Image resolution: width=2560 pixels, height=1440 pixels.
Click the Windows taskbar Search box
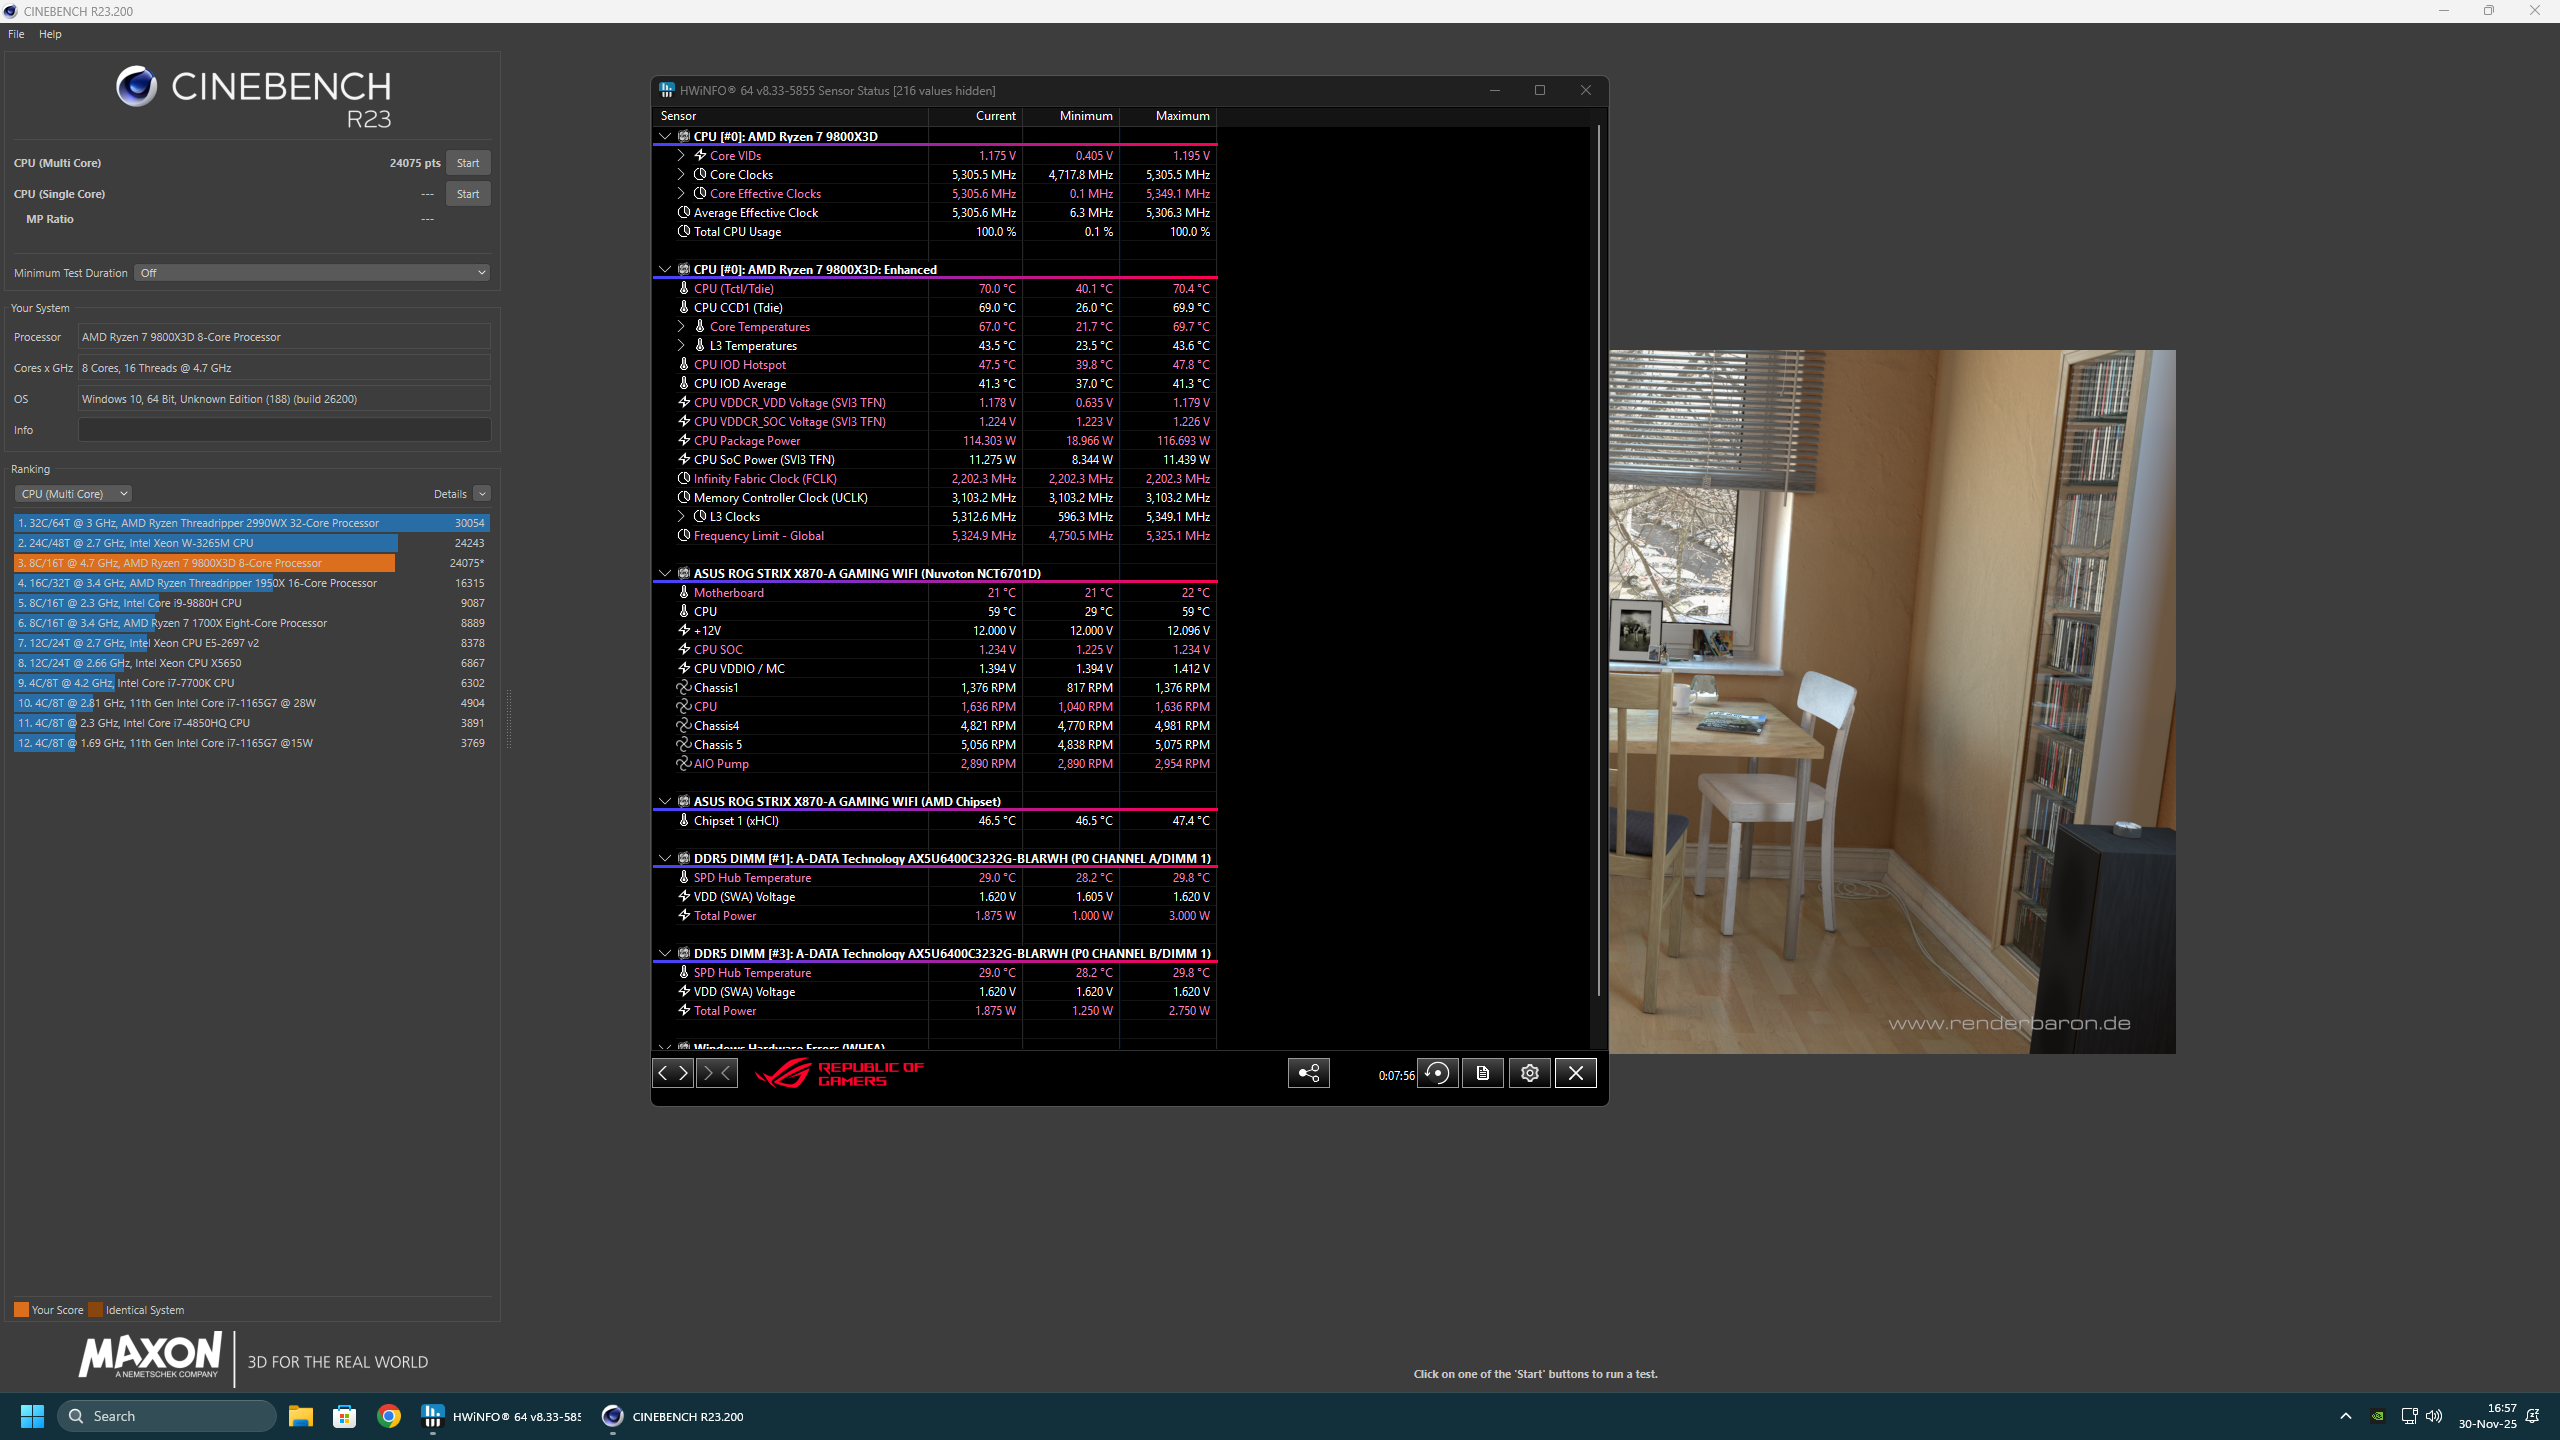(x=167, y=1416)
